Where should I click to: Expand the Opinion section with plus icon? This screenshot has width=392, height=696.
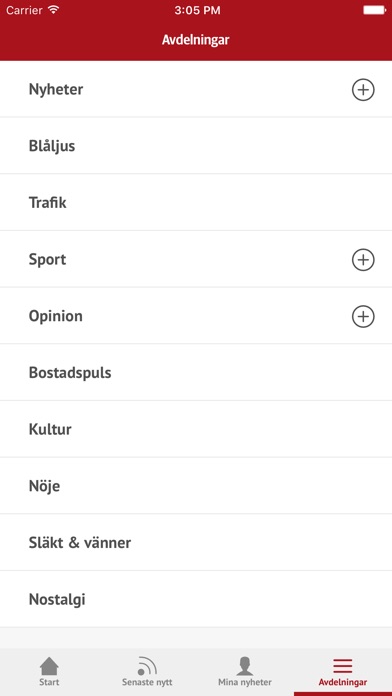click(363, 316)
